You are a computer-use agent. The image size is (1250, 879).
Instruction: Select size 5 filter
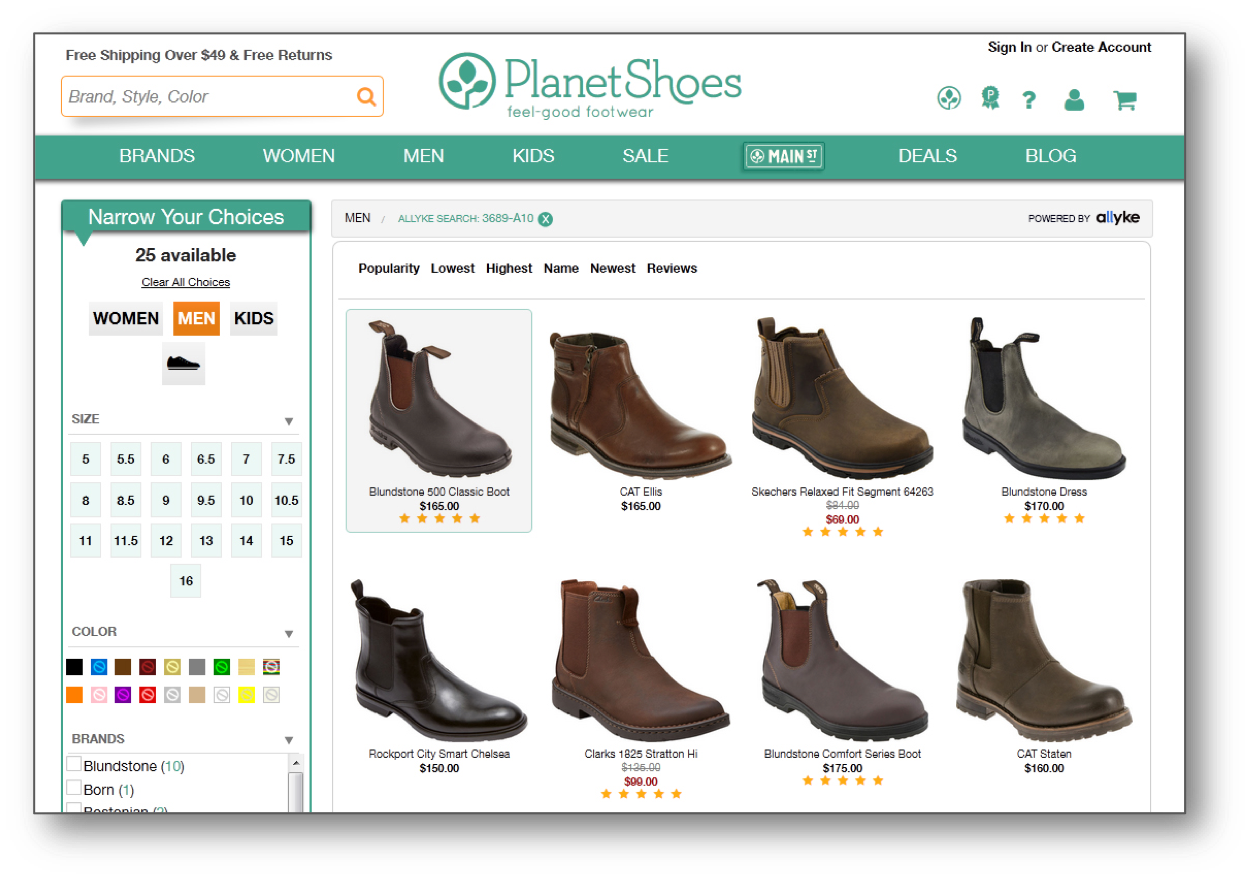pos(86,460)
